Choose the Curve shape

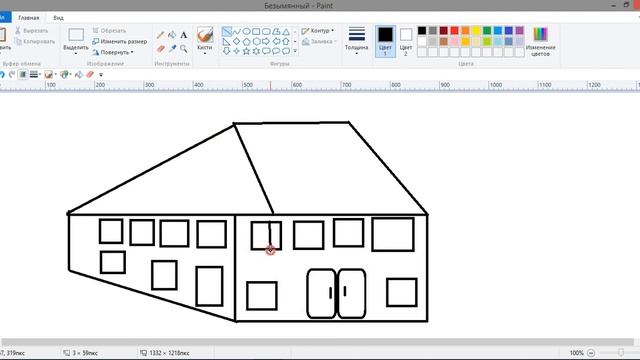click(x=237, y=31)
